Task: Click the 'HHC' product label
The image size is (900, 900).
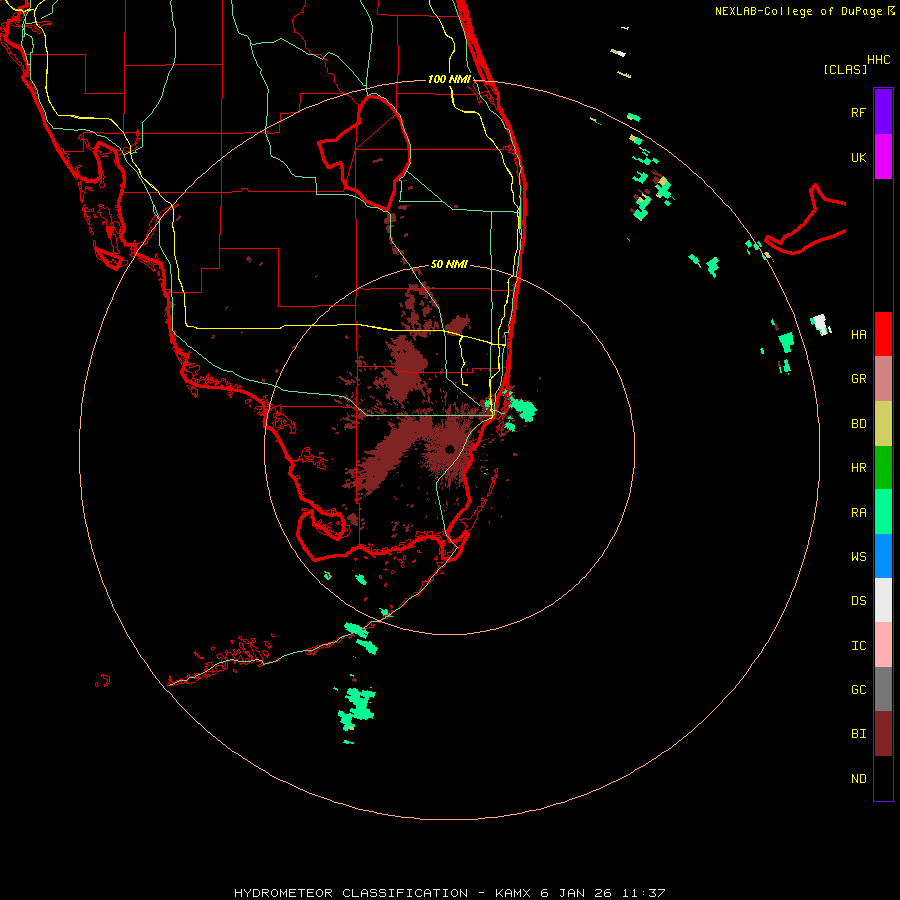Action: pos(878,60)
